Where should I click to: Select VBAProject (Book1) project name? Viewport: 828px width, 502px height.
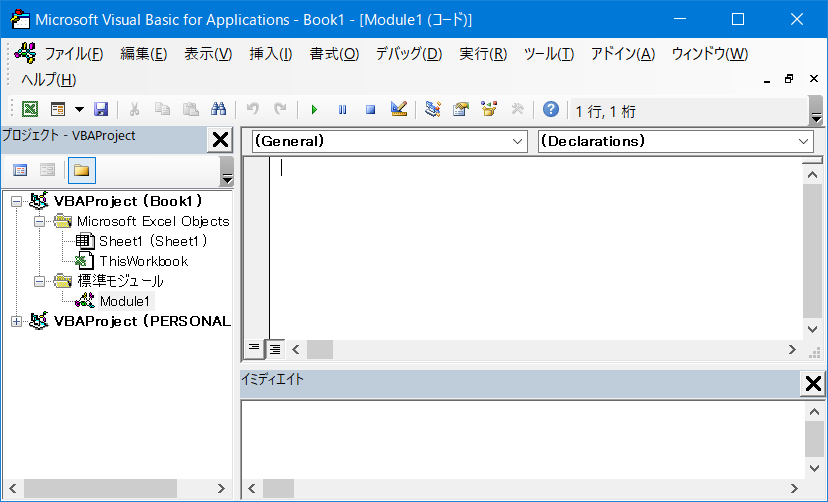click(128, 201)
